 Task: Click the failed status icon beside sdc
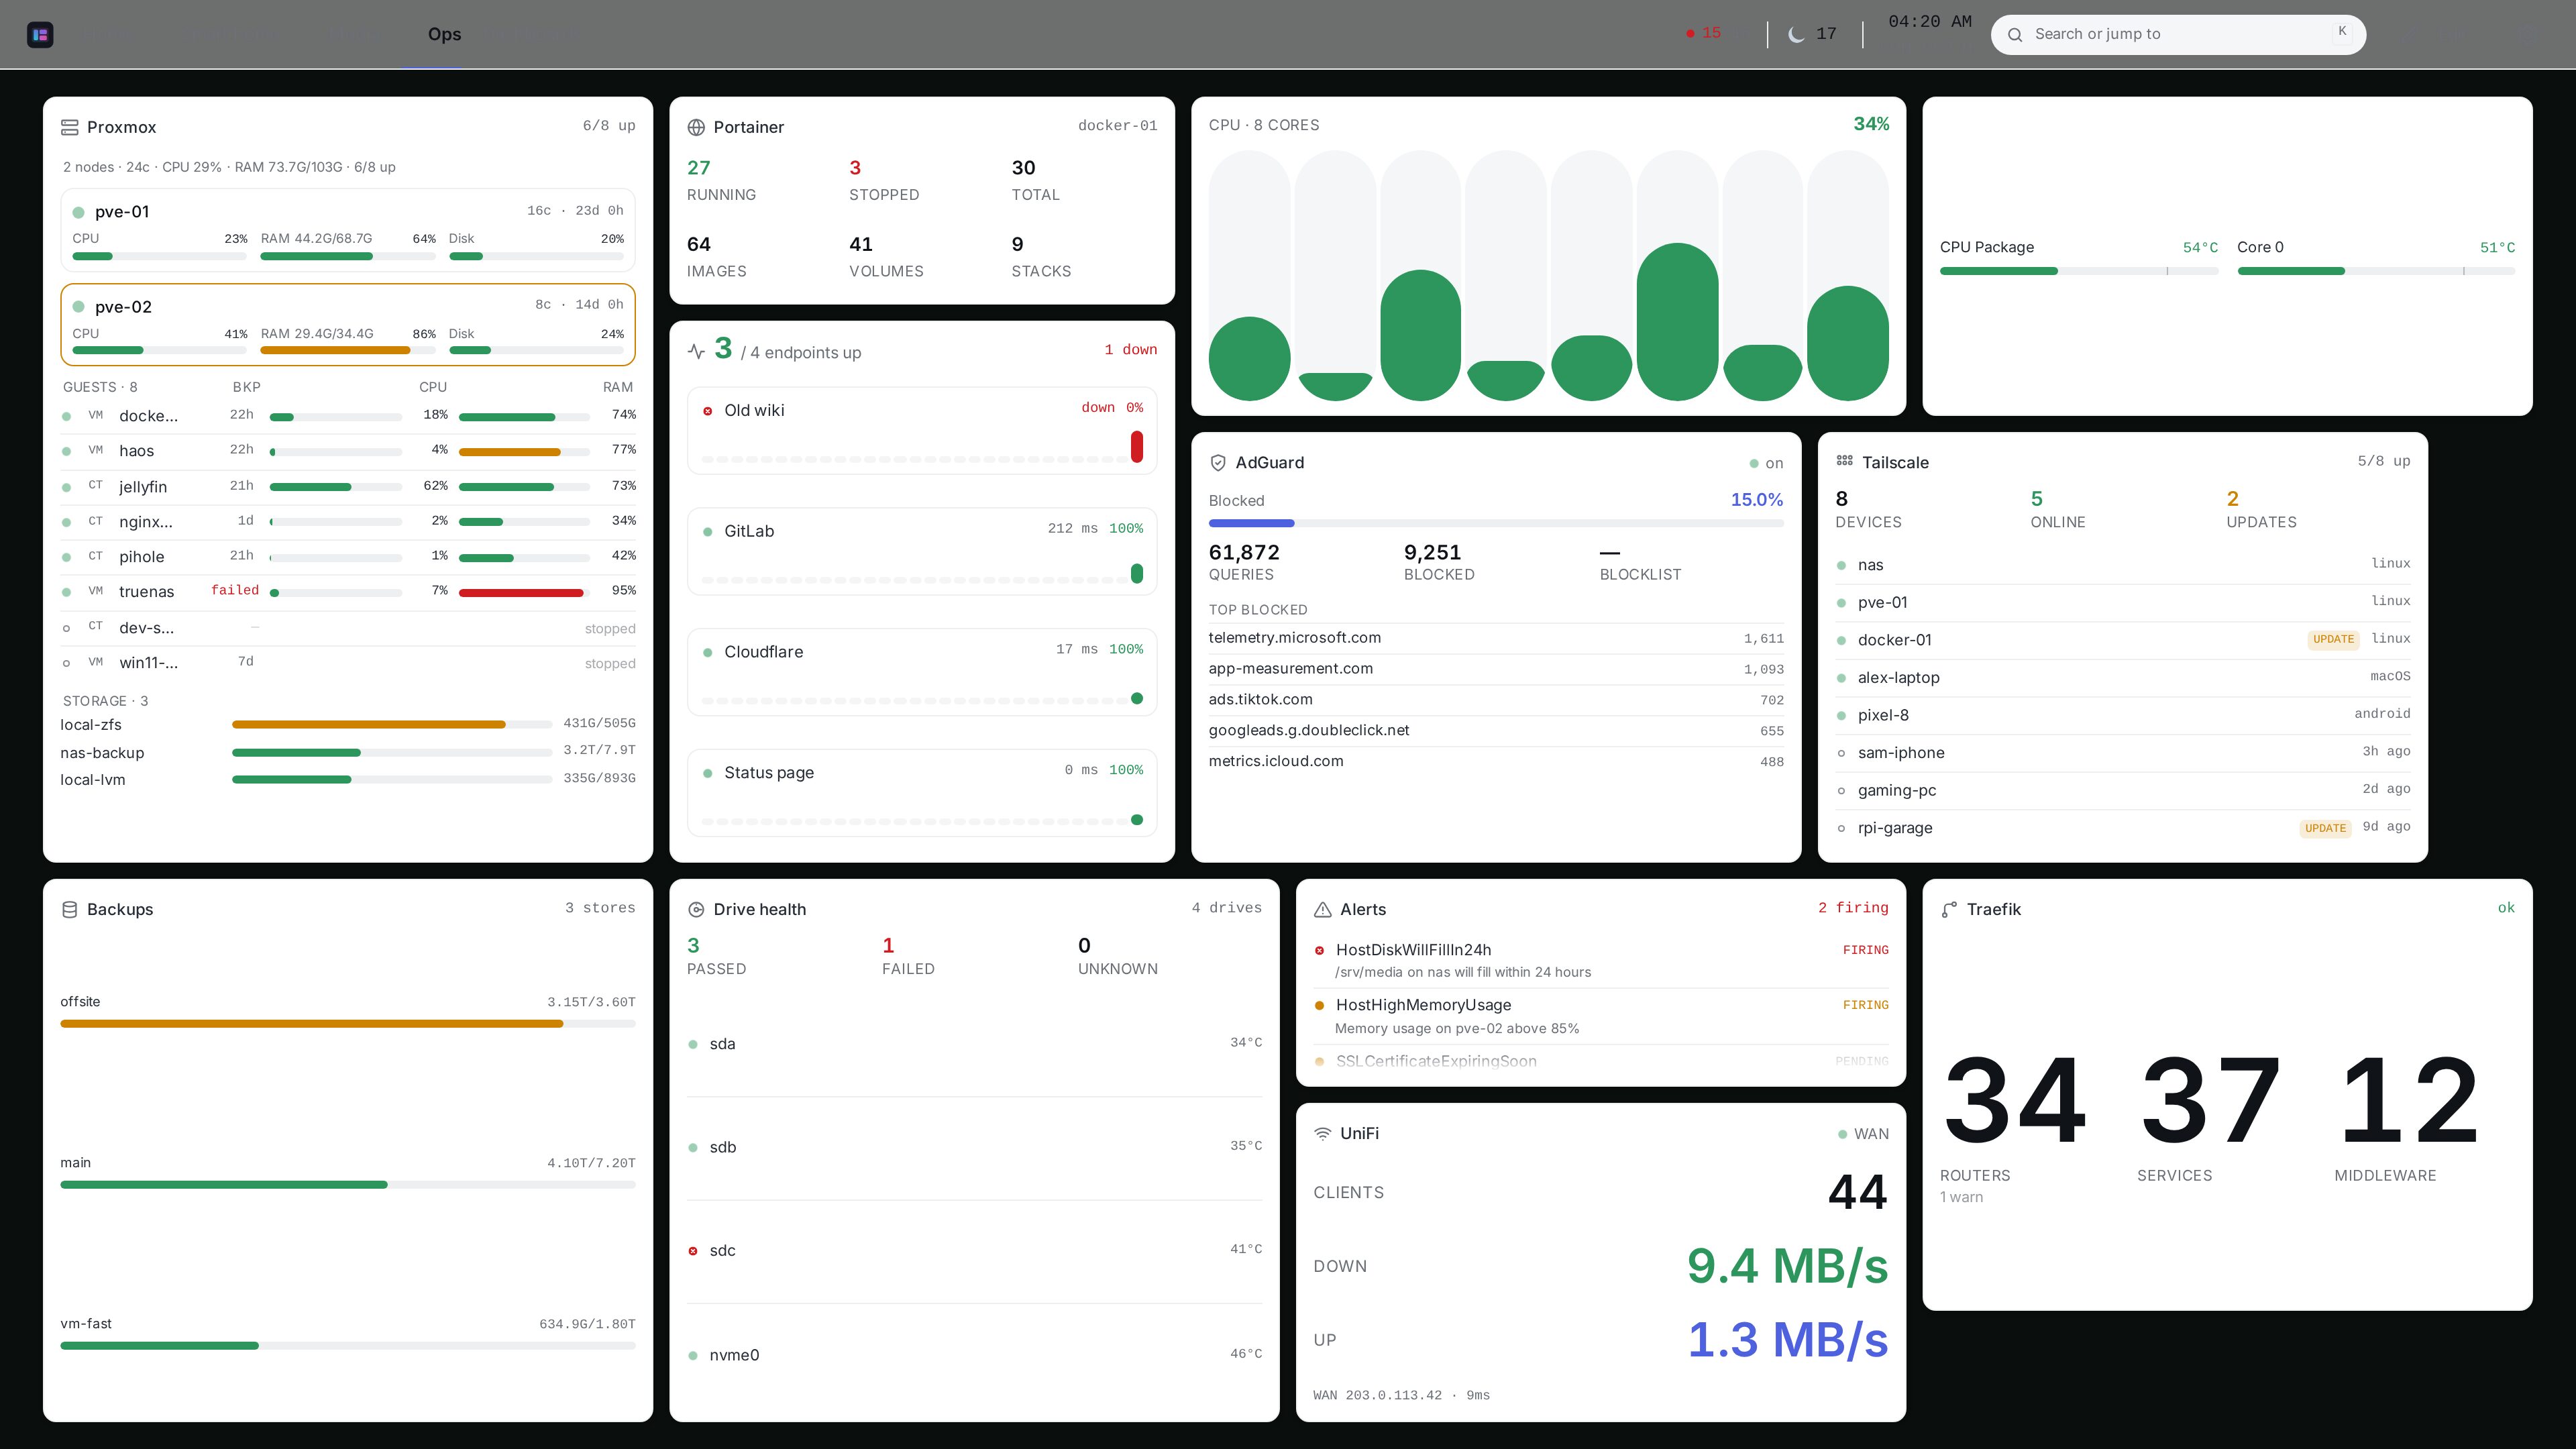point(693,1251)
